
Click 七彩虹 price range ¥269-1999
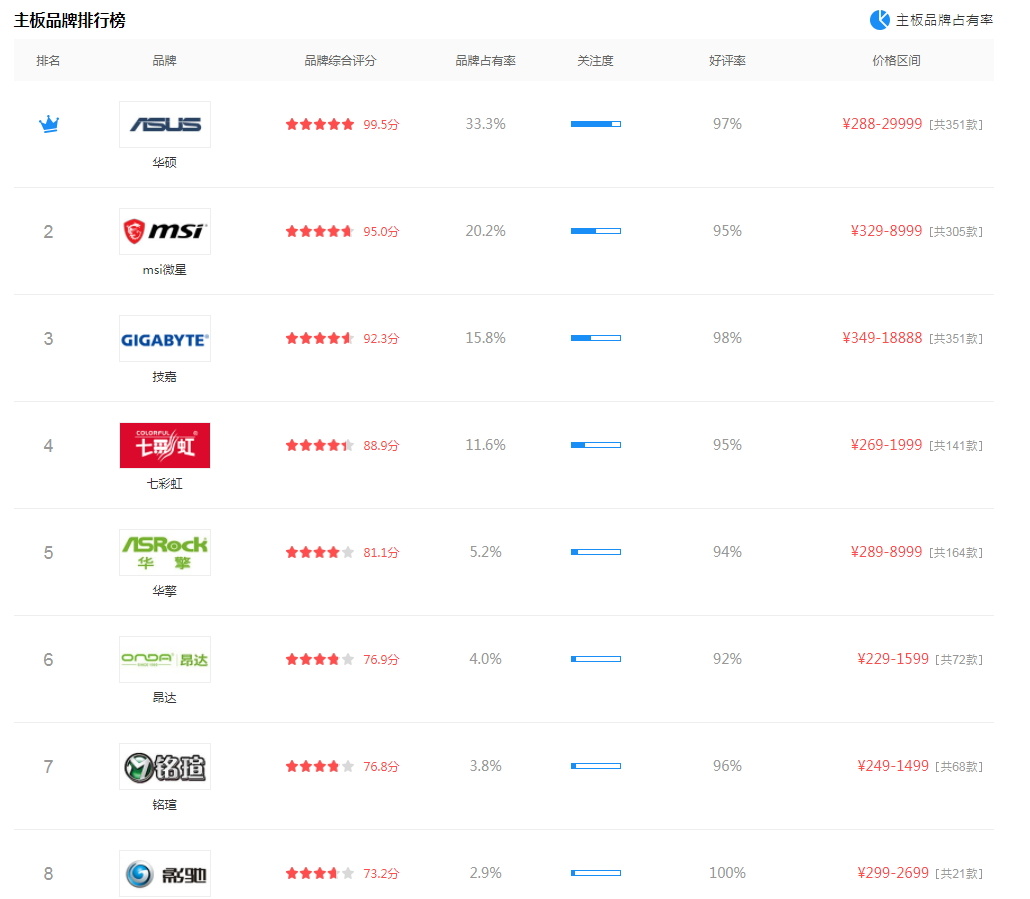click(x=886, y=445)
